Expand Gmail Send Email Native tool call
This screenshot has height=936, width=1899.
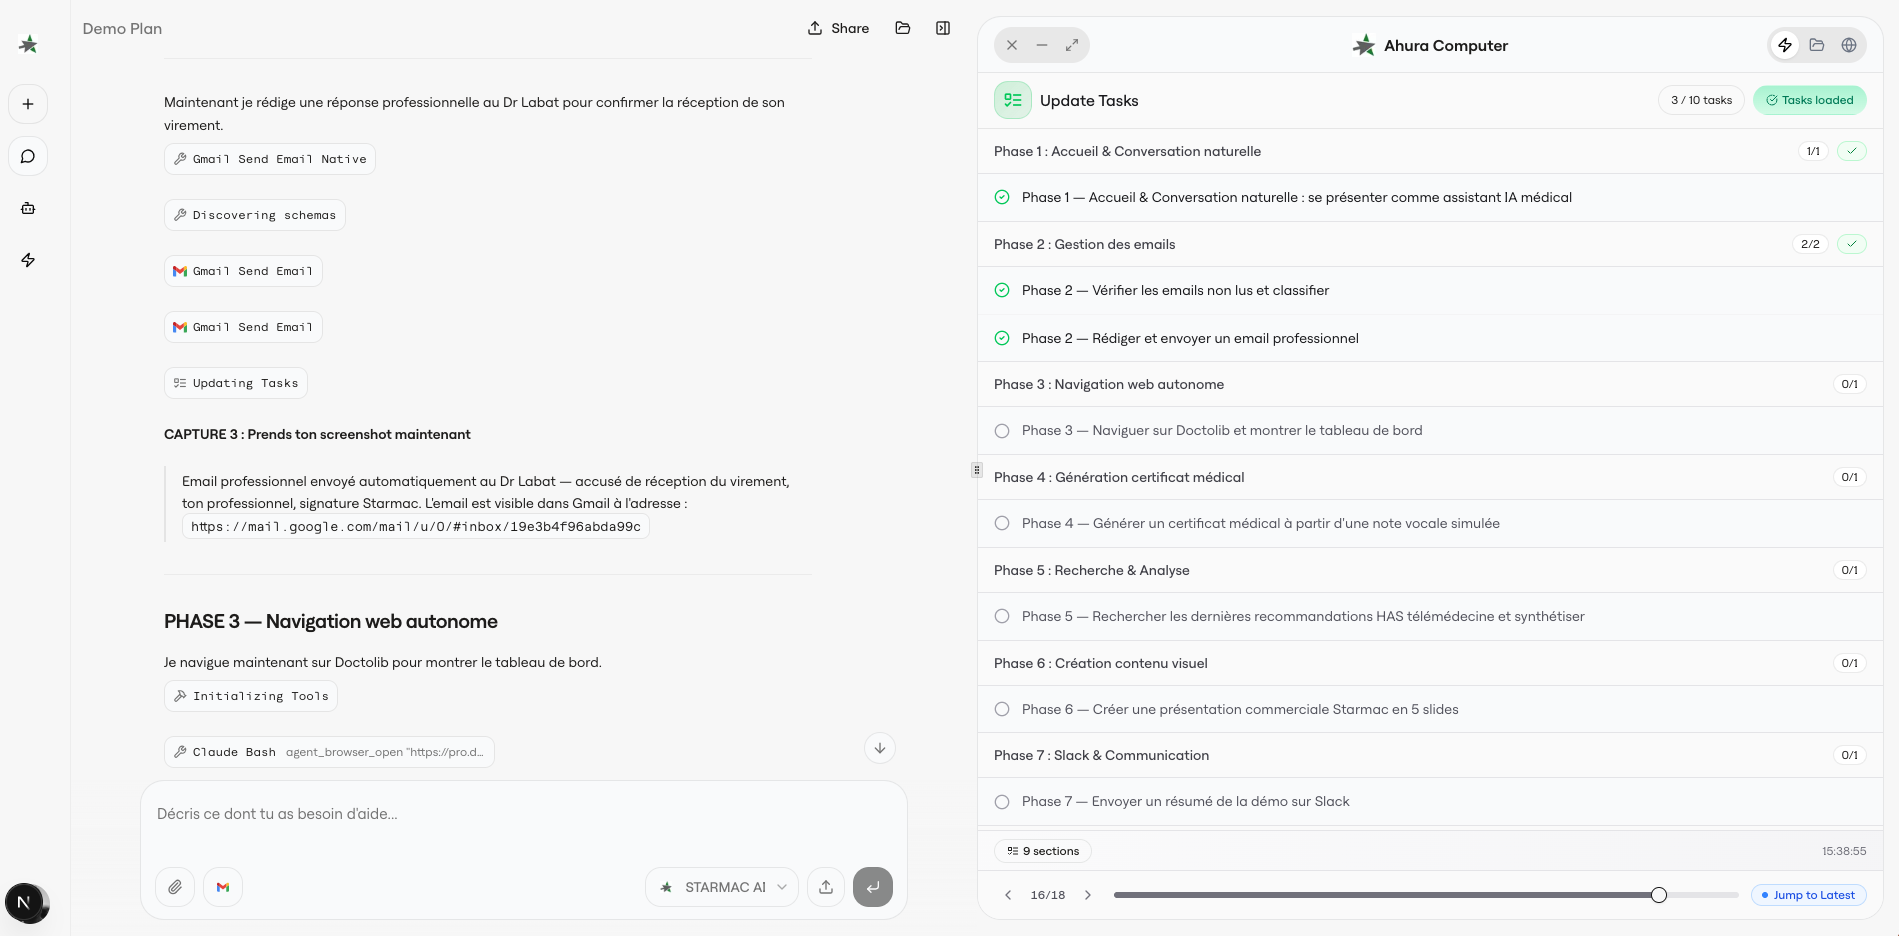(270, 159)
